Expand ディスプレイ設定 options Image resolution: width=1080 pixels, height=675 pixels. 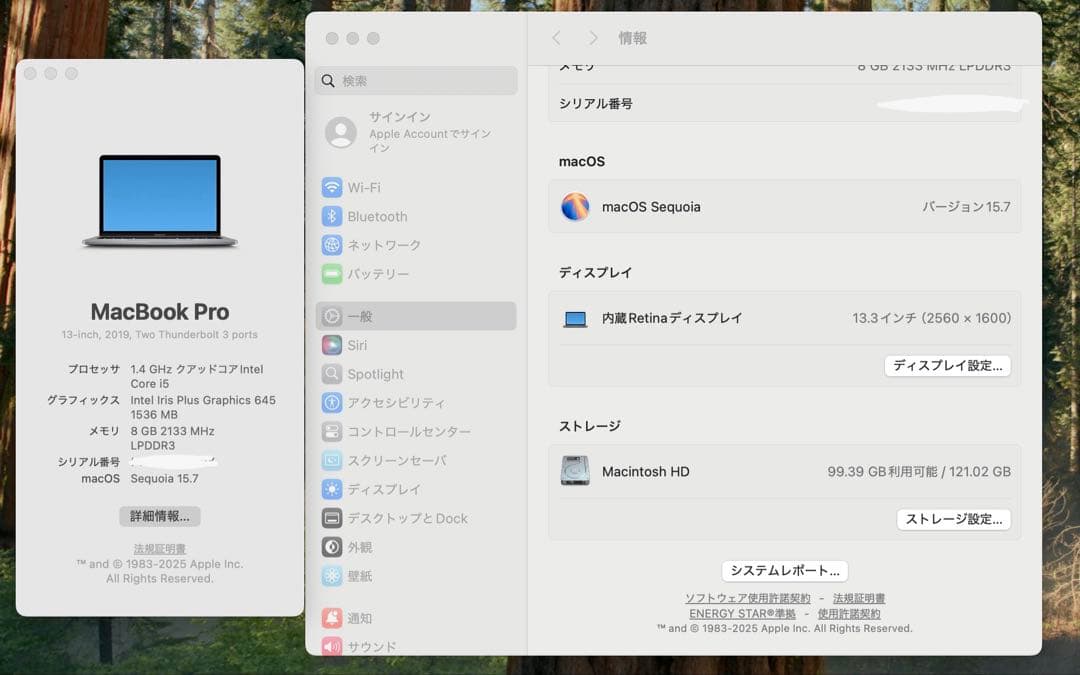point(947,366)
